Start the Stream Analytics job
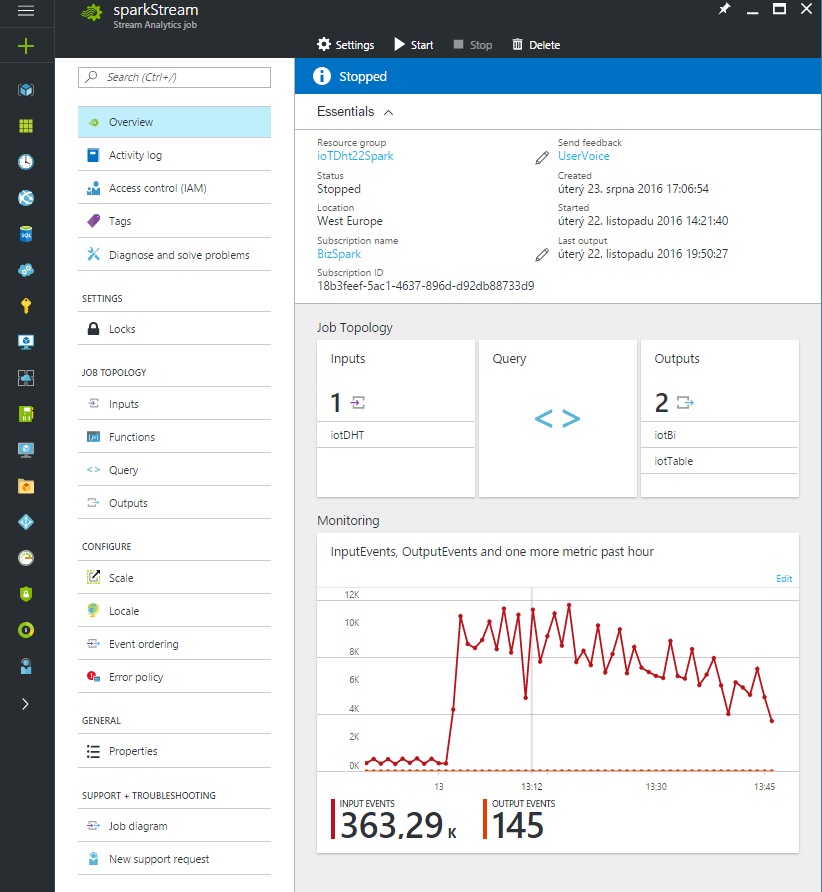This screenshot has height=892, width=822. click(x=412, y=44)
